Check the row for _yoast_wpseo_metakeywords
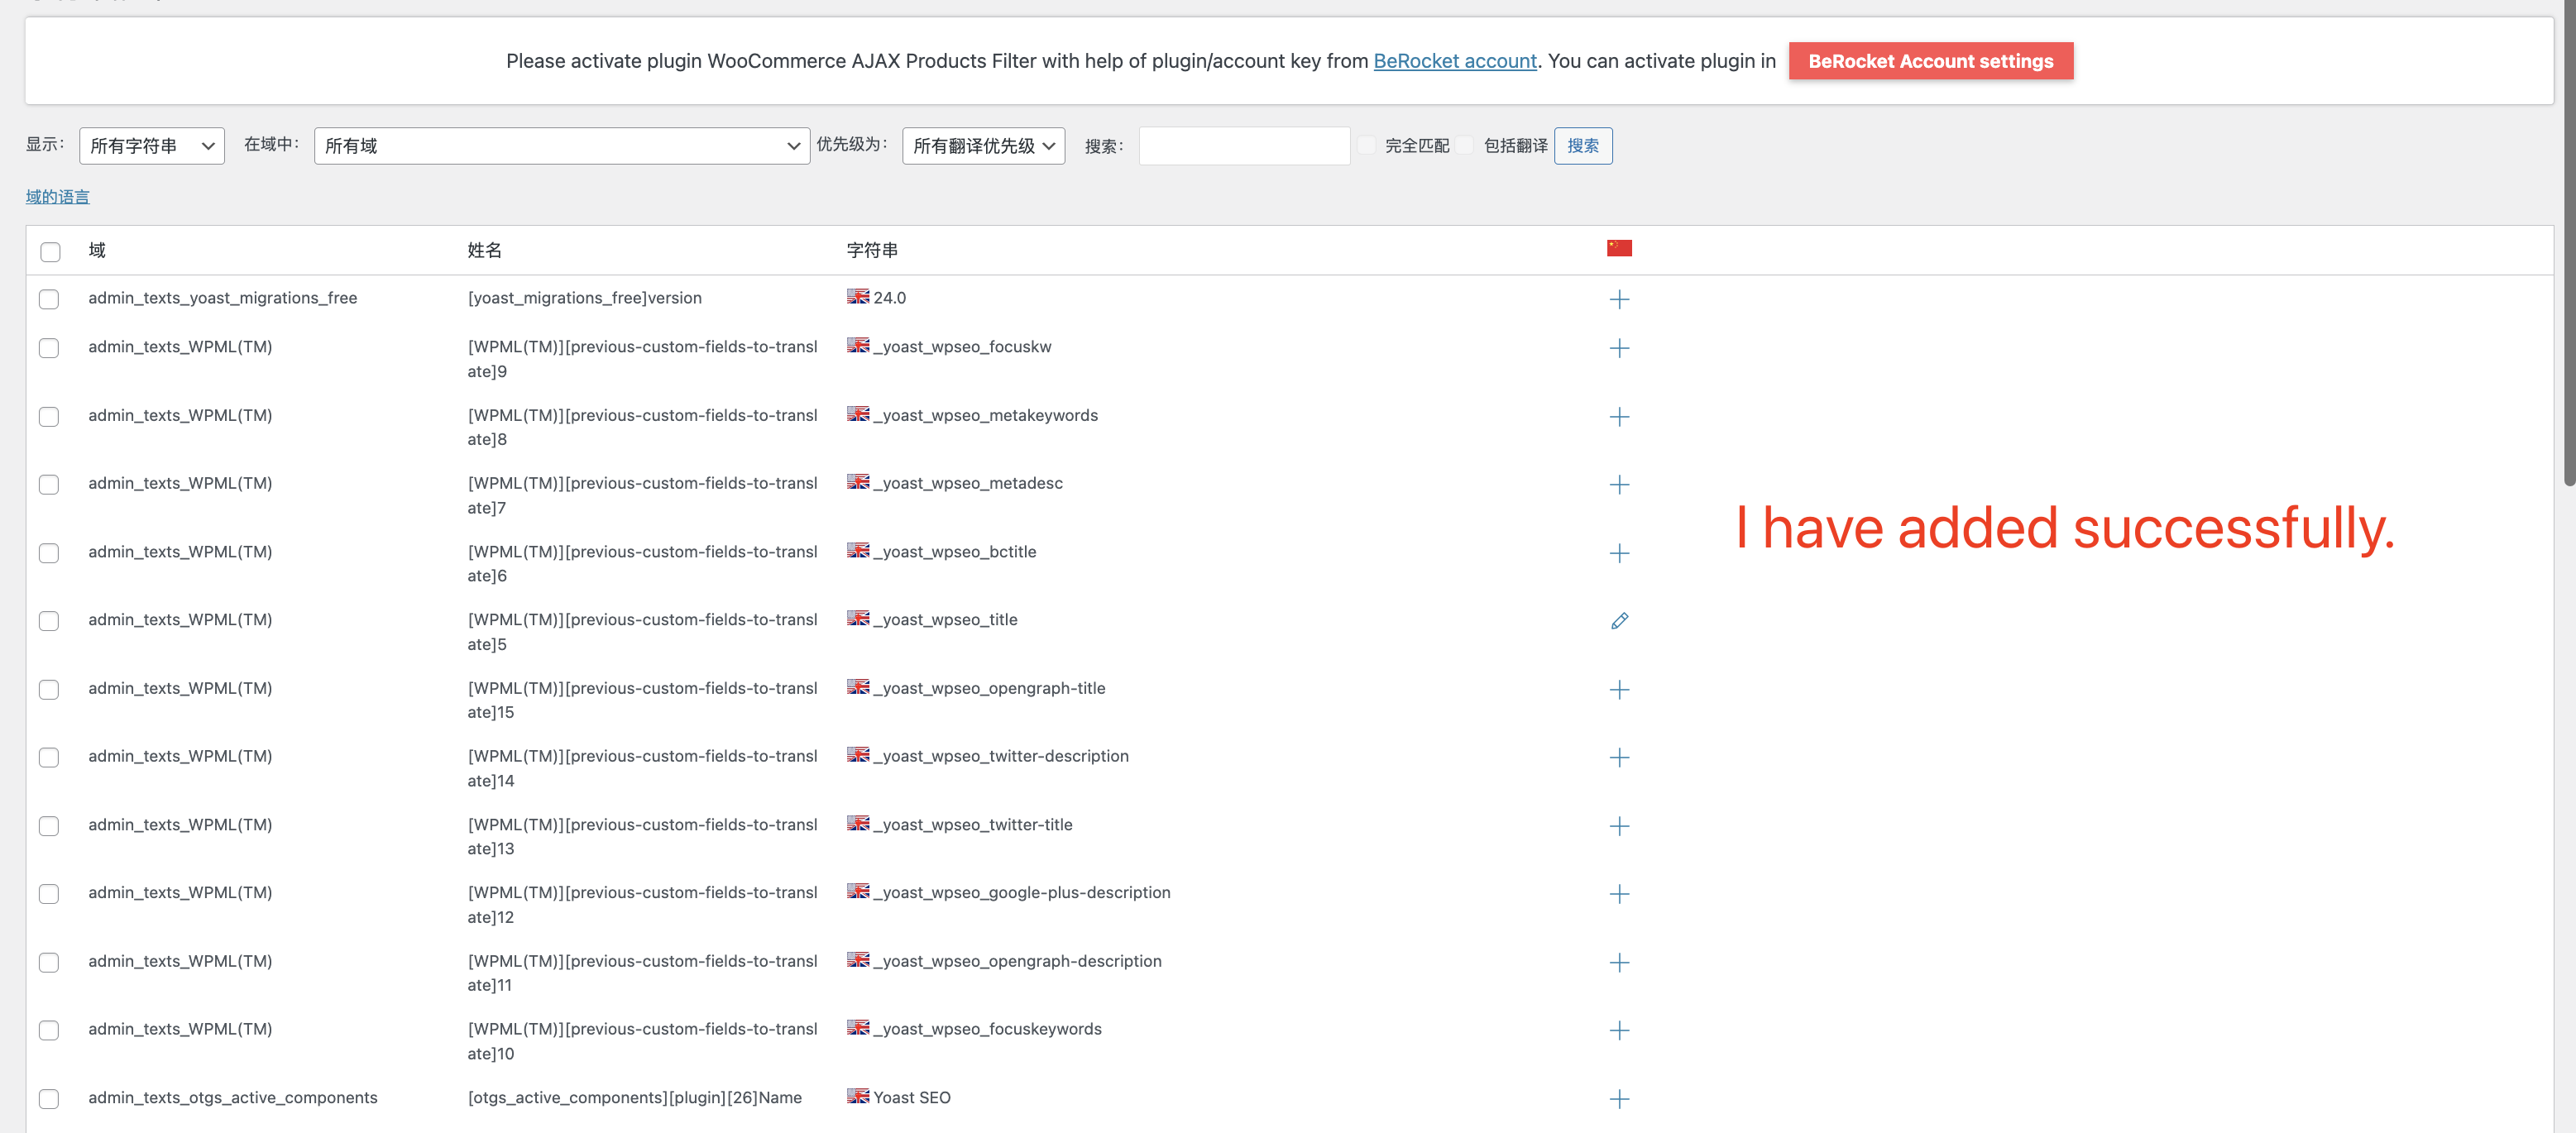This screenshot has height=1133, width=2576. pos(49,417)
